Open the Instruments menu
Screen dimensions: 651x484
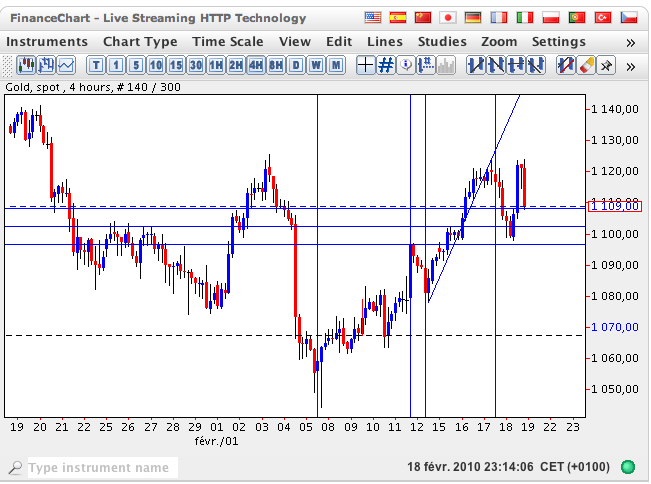pyautogui.click(x=46, y=41)
